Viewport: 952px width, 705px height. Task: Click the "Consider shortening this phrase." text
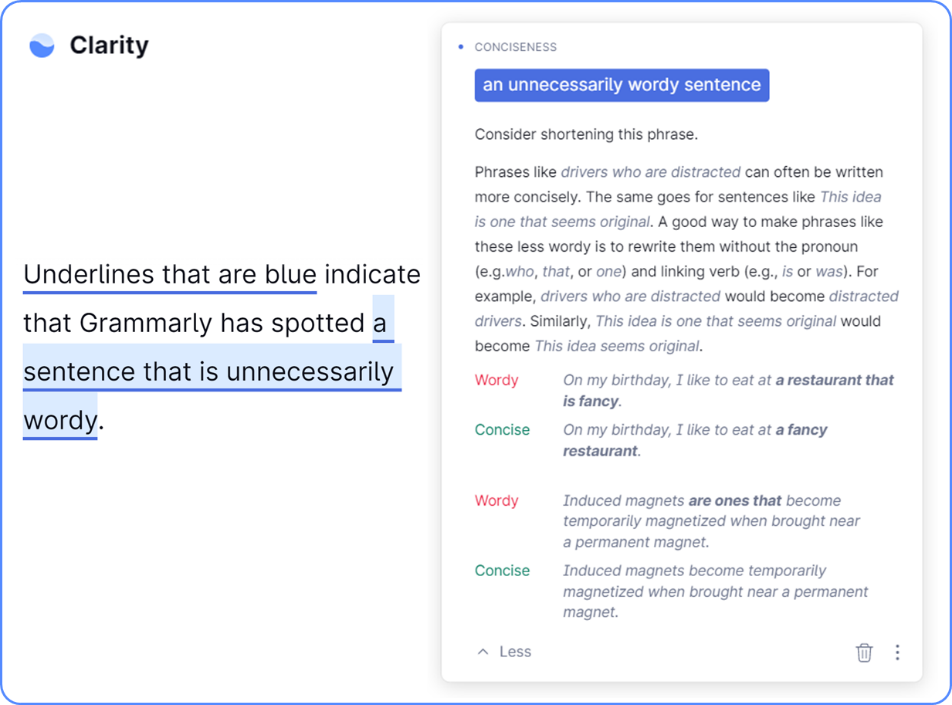point(586,134)
